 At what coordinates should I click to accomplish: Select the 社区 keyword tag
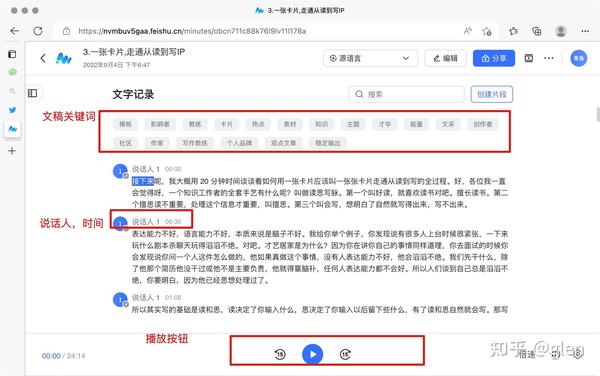pos(126,143)
